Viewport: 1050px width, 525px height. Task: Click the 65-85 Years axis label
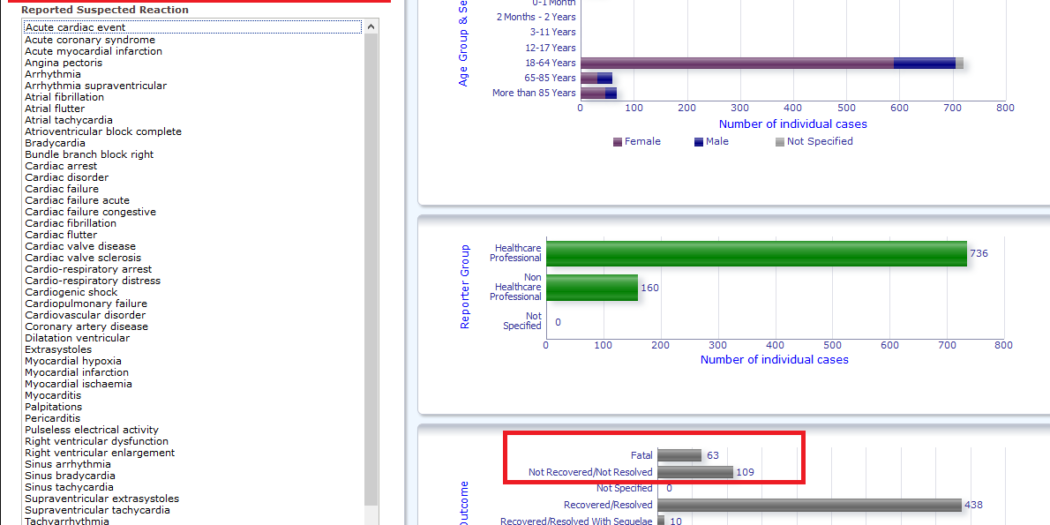[x=549, y=78]
